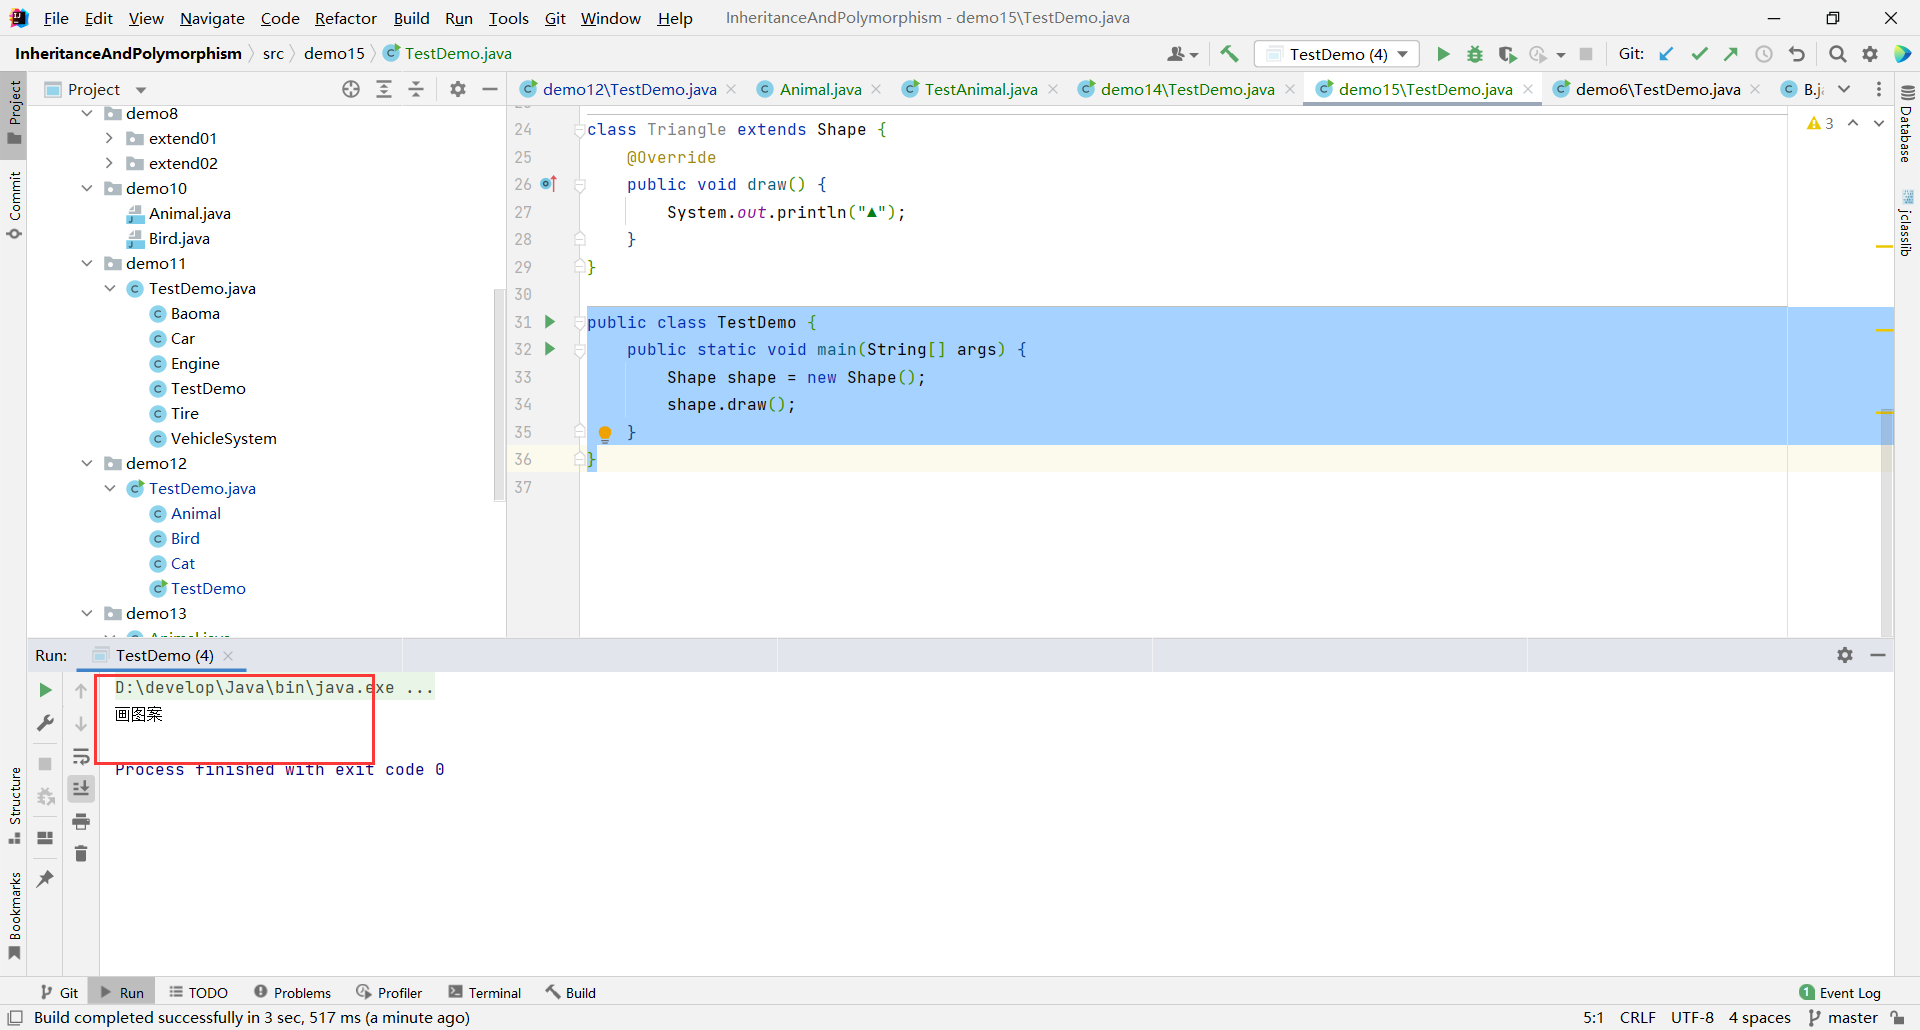Image resolution: width=1920 pixels, height=1030 pixels.
Task: Select VehicleSystem class in tree
Action: 223,438
